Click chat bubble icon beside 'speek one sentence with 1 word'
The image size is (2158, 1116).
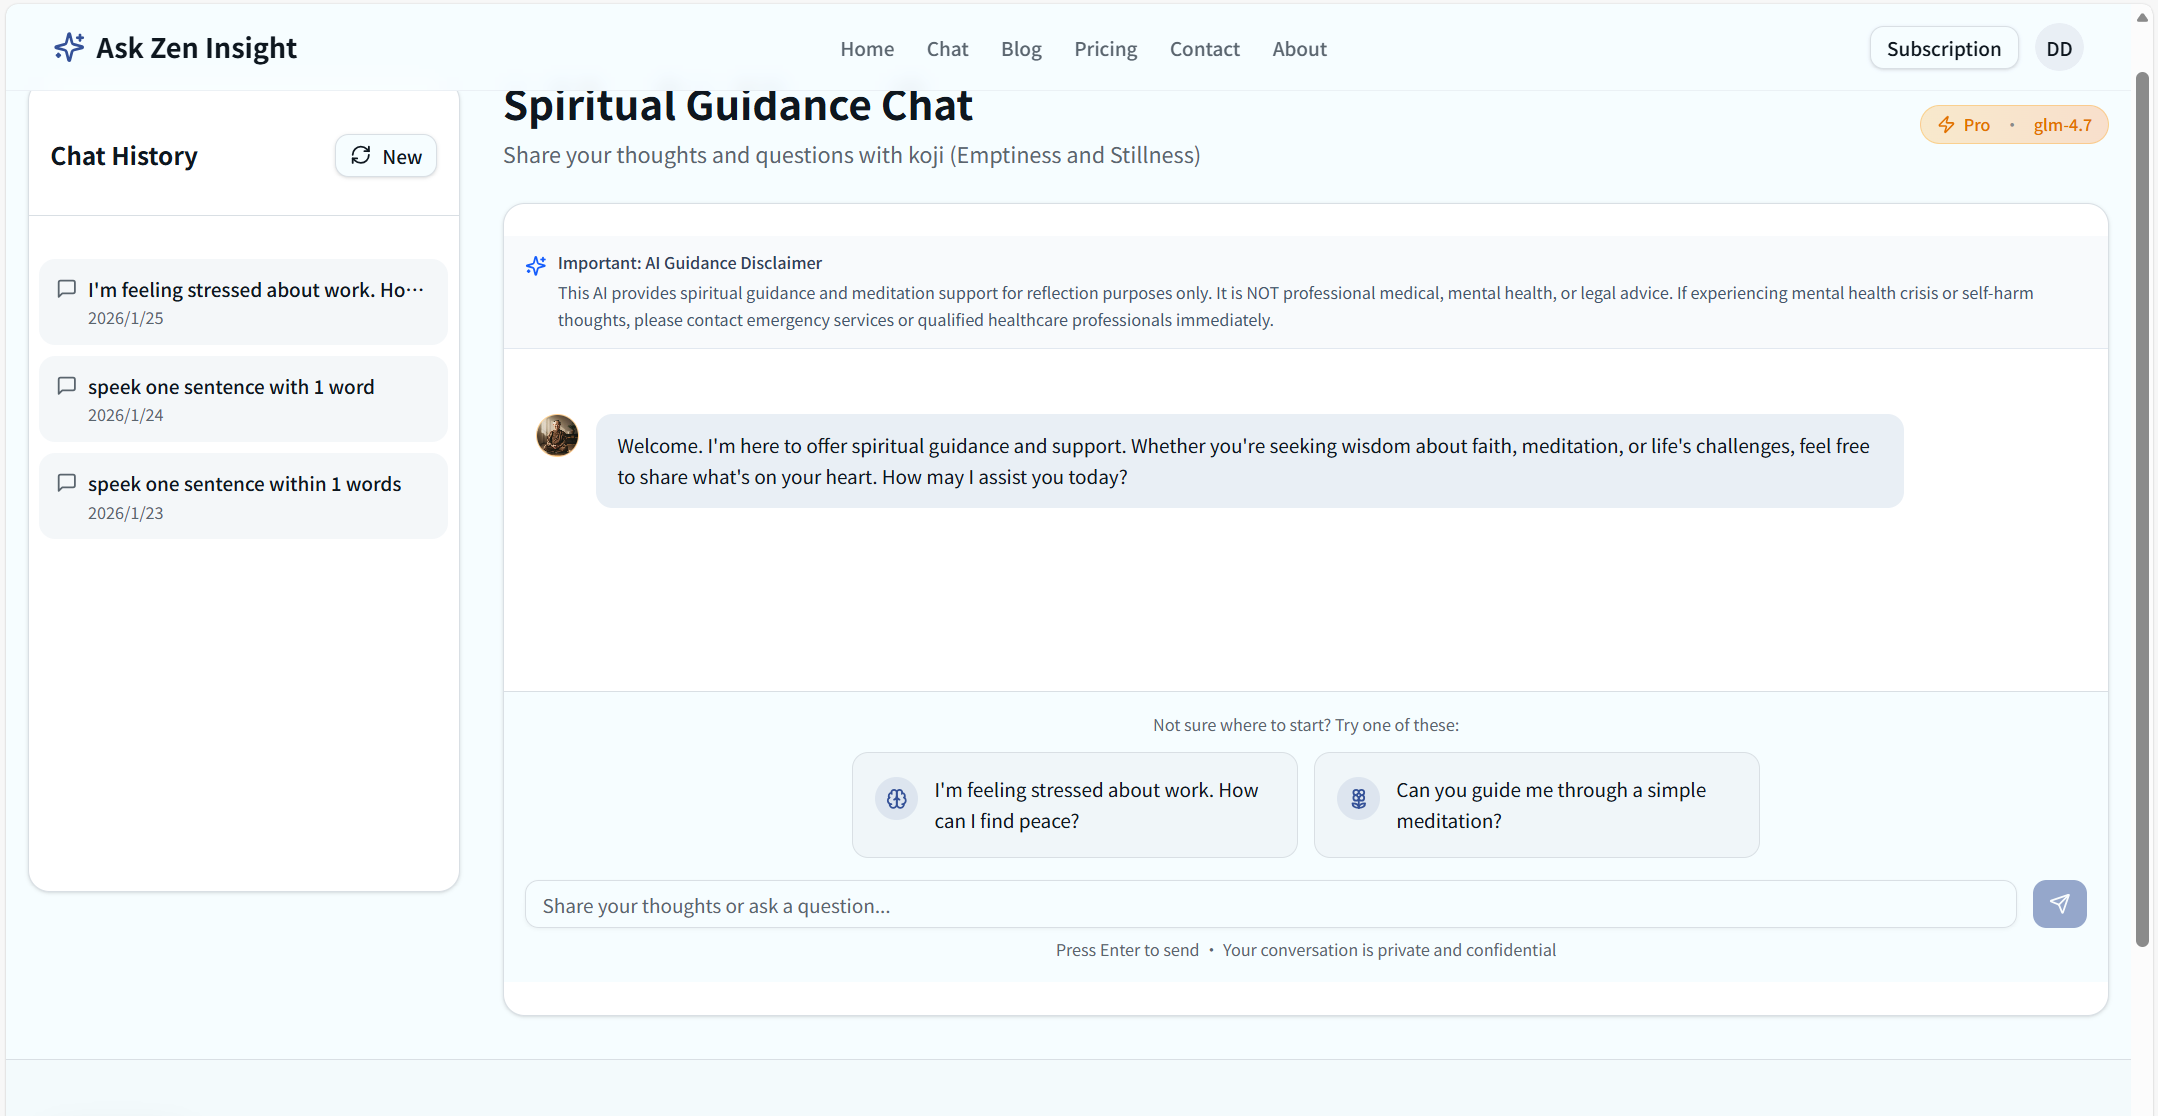tap(67, 386)
